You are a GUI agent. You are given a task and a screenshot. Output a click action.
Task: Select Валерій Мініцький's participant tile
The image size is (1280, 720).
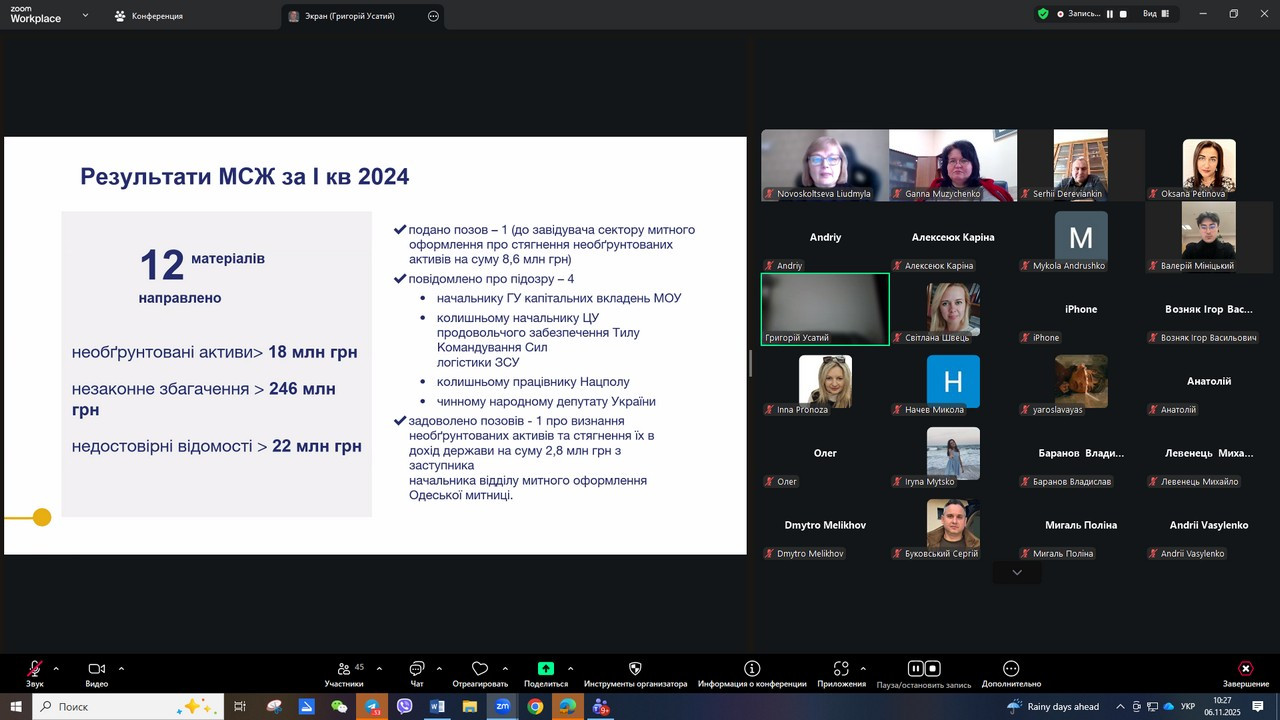(1209, 237)
